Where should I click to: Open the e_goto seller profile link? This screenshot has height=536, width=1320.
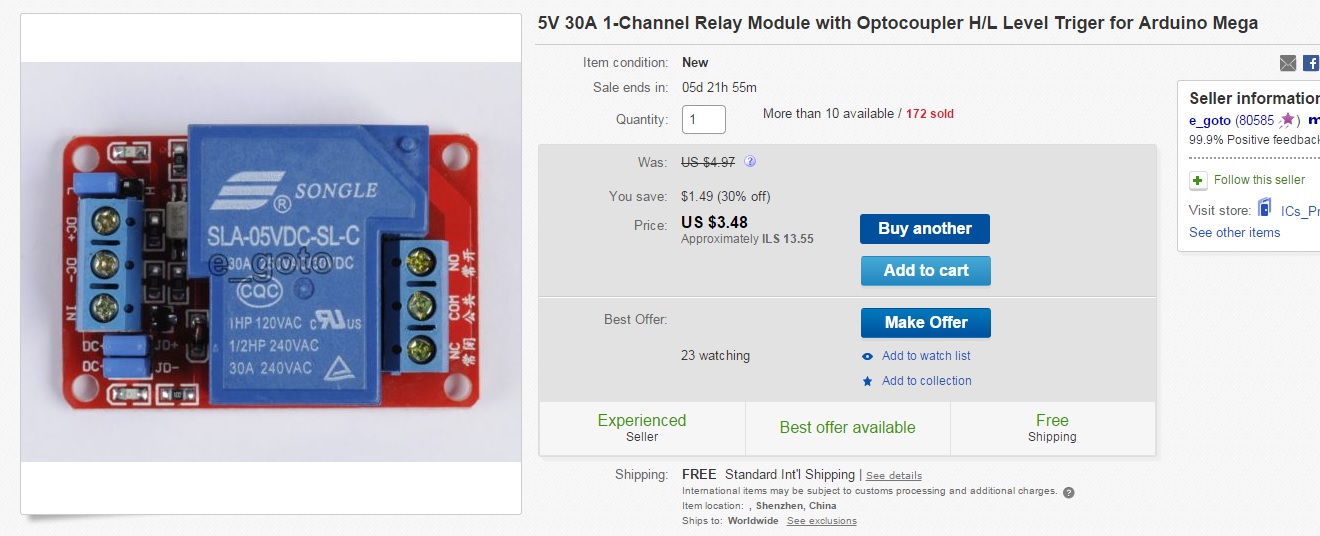1209,120
